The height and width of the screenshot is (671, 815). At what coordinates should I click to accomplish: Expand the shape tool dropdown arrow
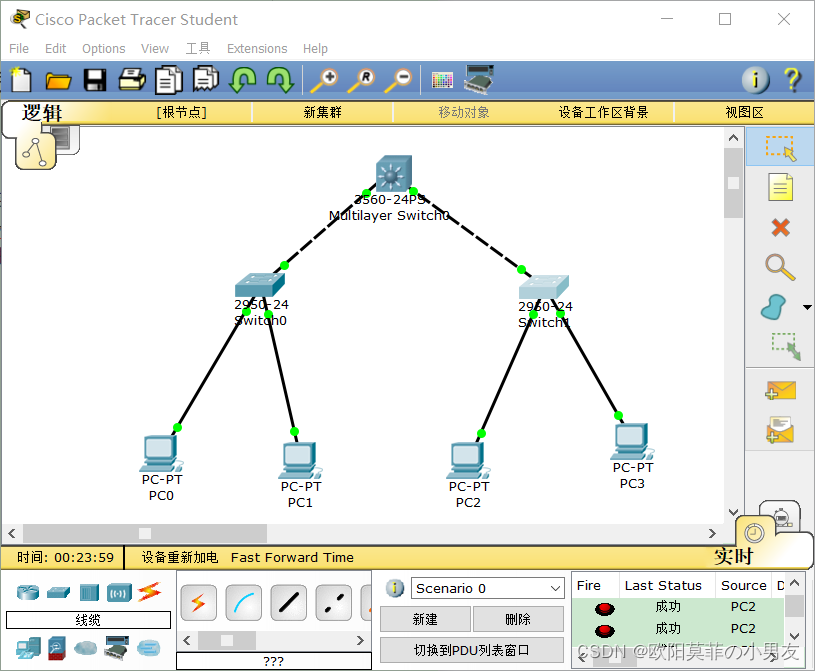point(807,307)
